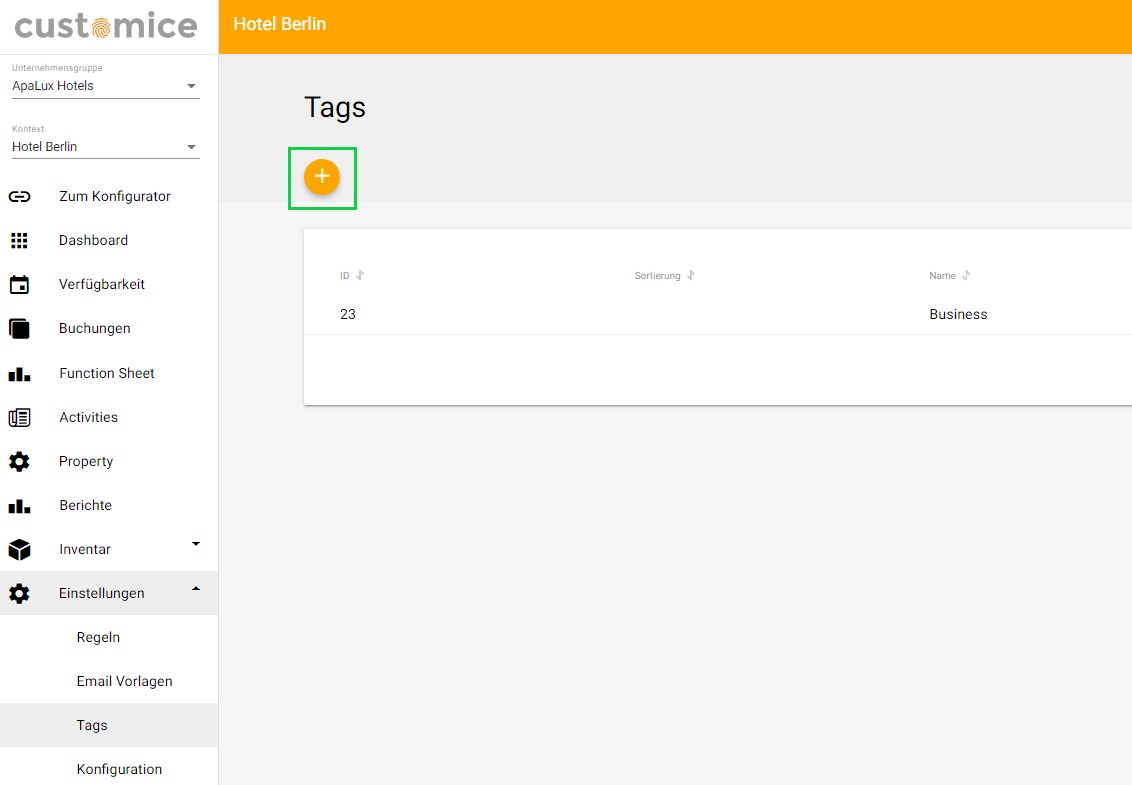Sort table by ID column arrow
The height and width of the screenshot is (785, 1132).
pos(360,275)
